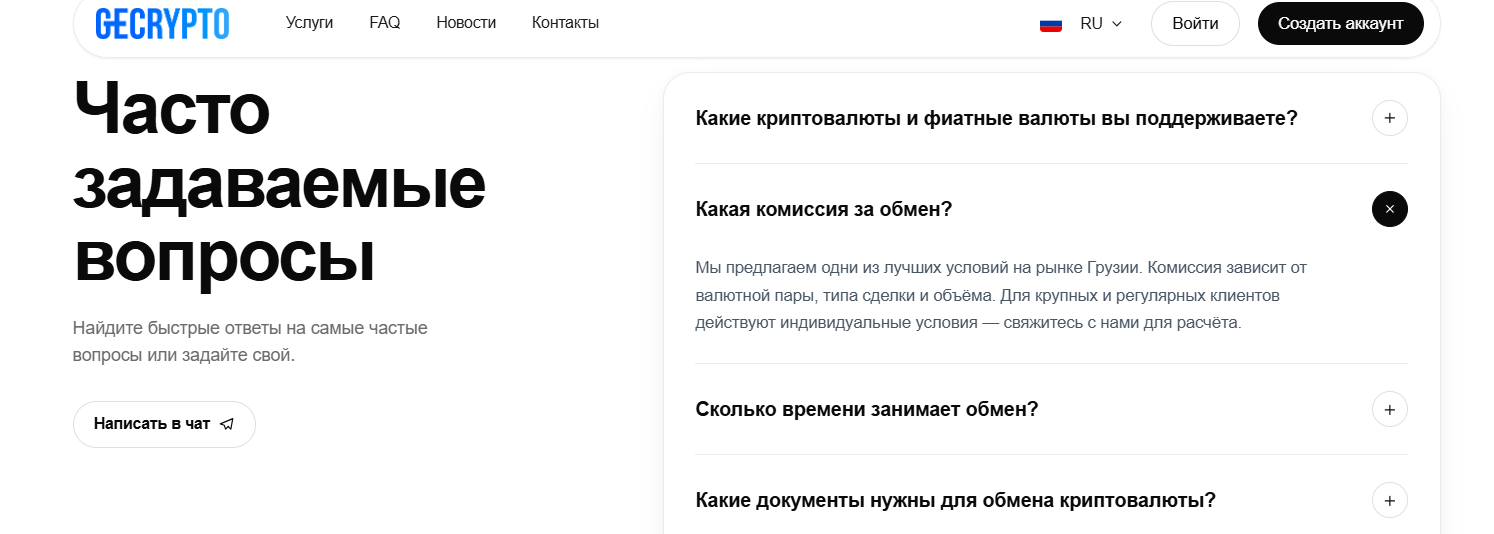The width and height of the screenshot is (1494, 534).
Task: Click the paper plane icon in chat button
Action: click(x=227, y=424)
